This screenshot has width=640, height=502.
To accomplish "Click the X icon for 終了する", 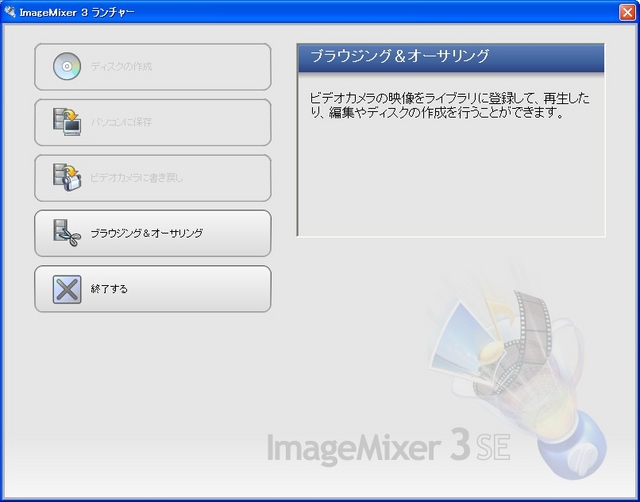I will tap(67, 289).
